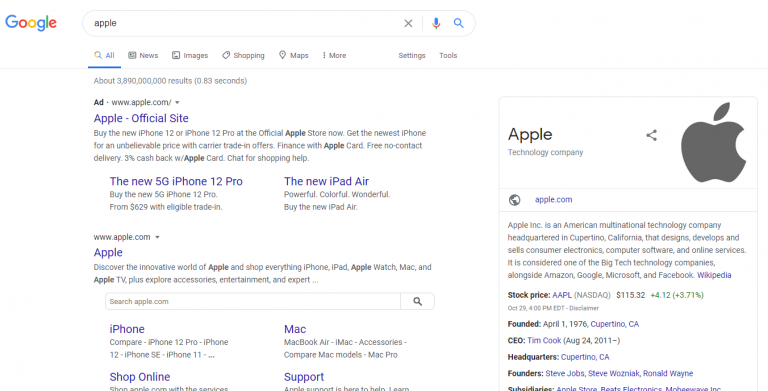Visit apple.com from the knowledge panel
The height and width of the screenshot is (391, 768).
tap(553, 199)
